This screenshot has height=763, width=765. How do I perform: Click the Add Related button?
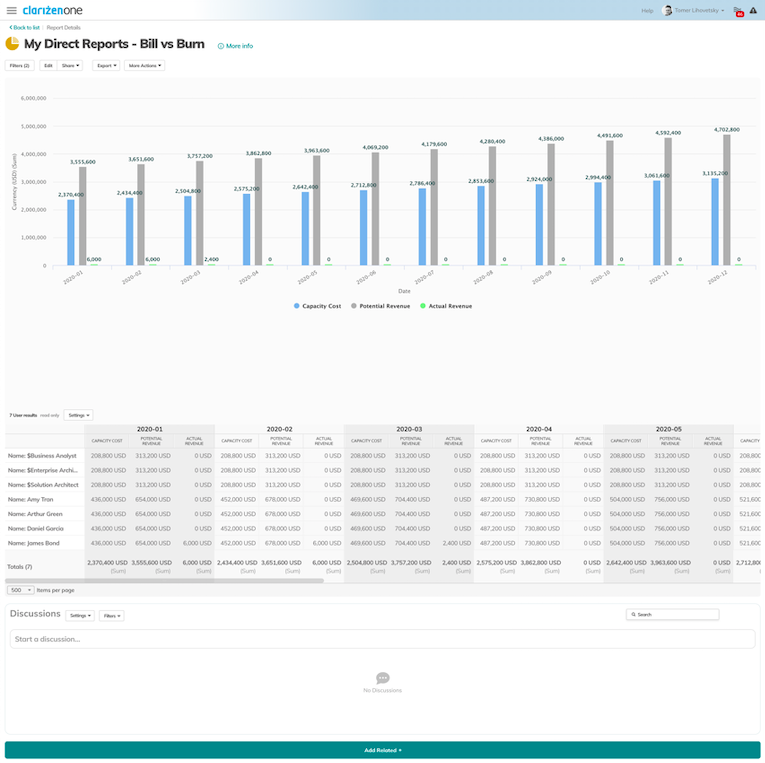click(x=382, y=749)
